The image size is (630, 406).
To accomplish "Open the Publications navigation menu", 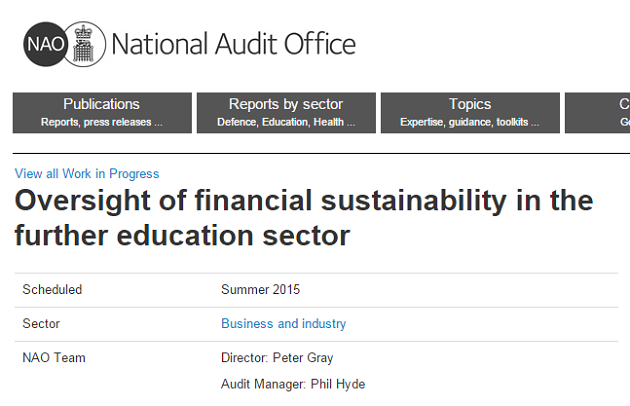I will click(102, 113).
